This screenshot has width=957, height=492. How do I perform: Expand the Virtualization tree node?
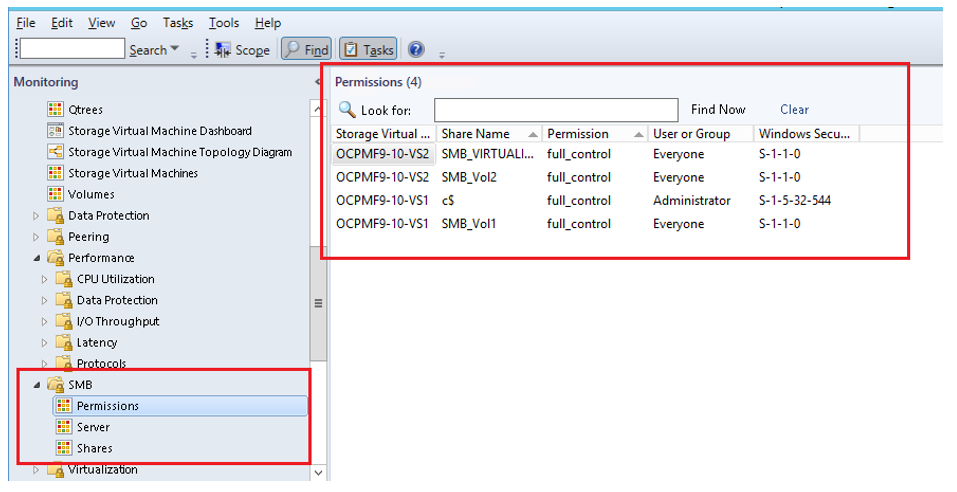[35, 470]
